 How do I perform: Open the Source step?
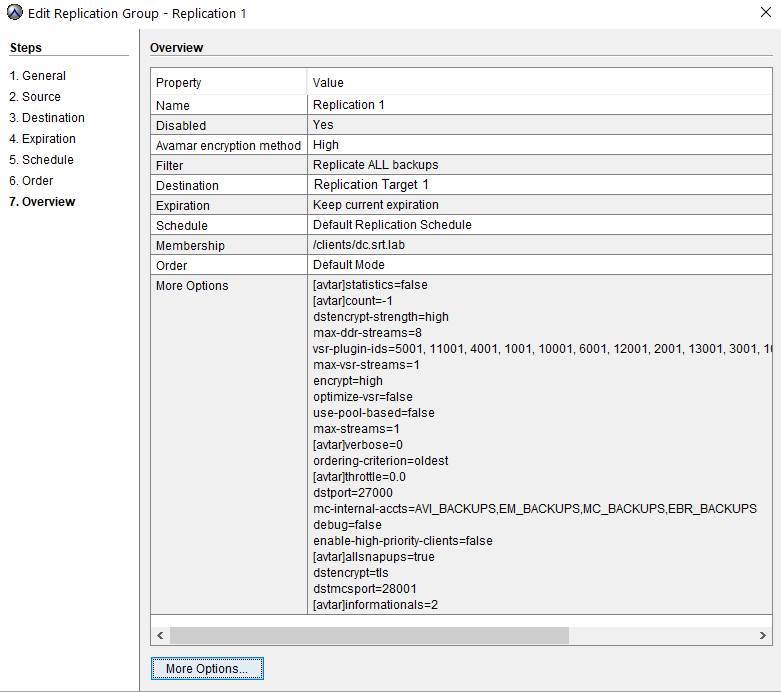(35, 97)
